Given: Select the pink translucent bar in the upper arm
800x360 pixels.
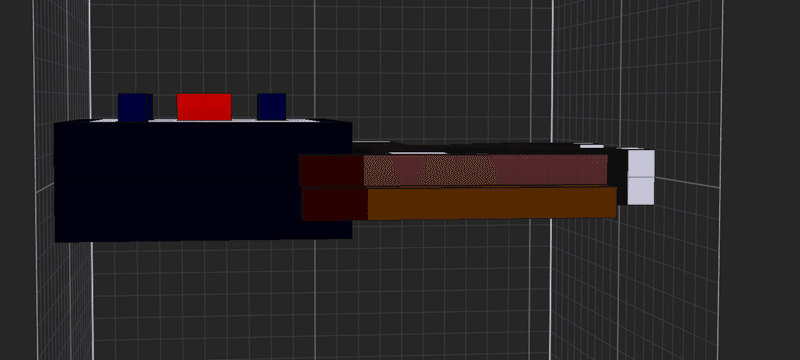Looking at the screenshot, I should click(485, 170).
